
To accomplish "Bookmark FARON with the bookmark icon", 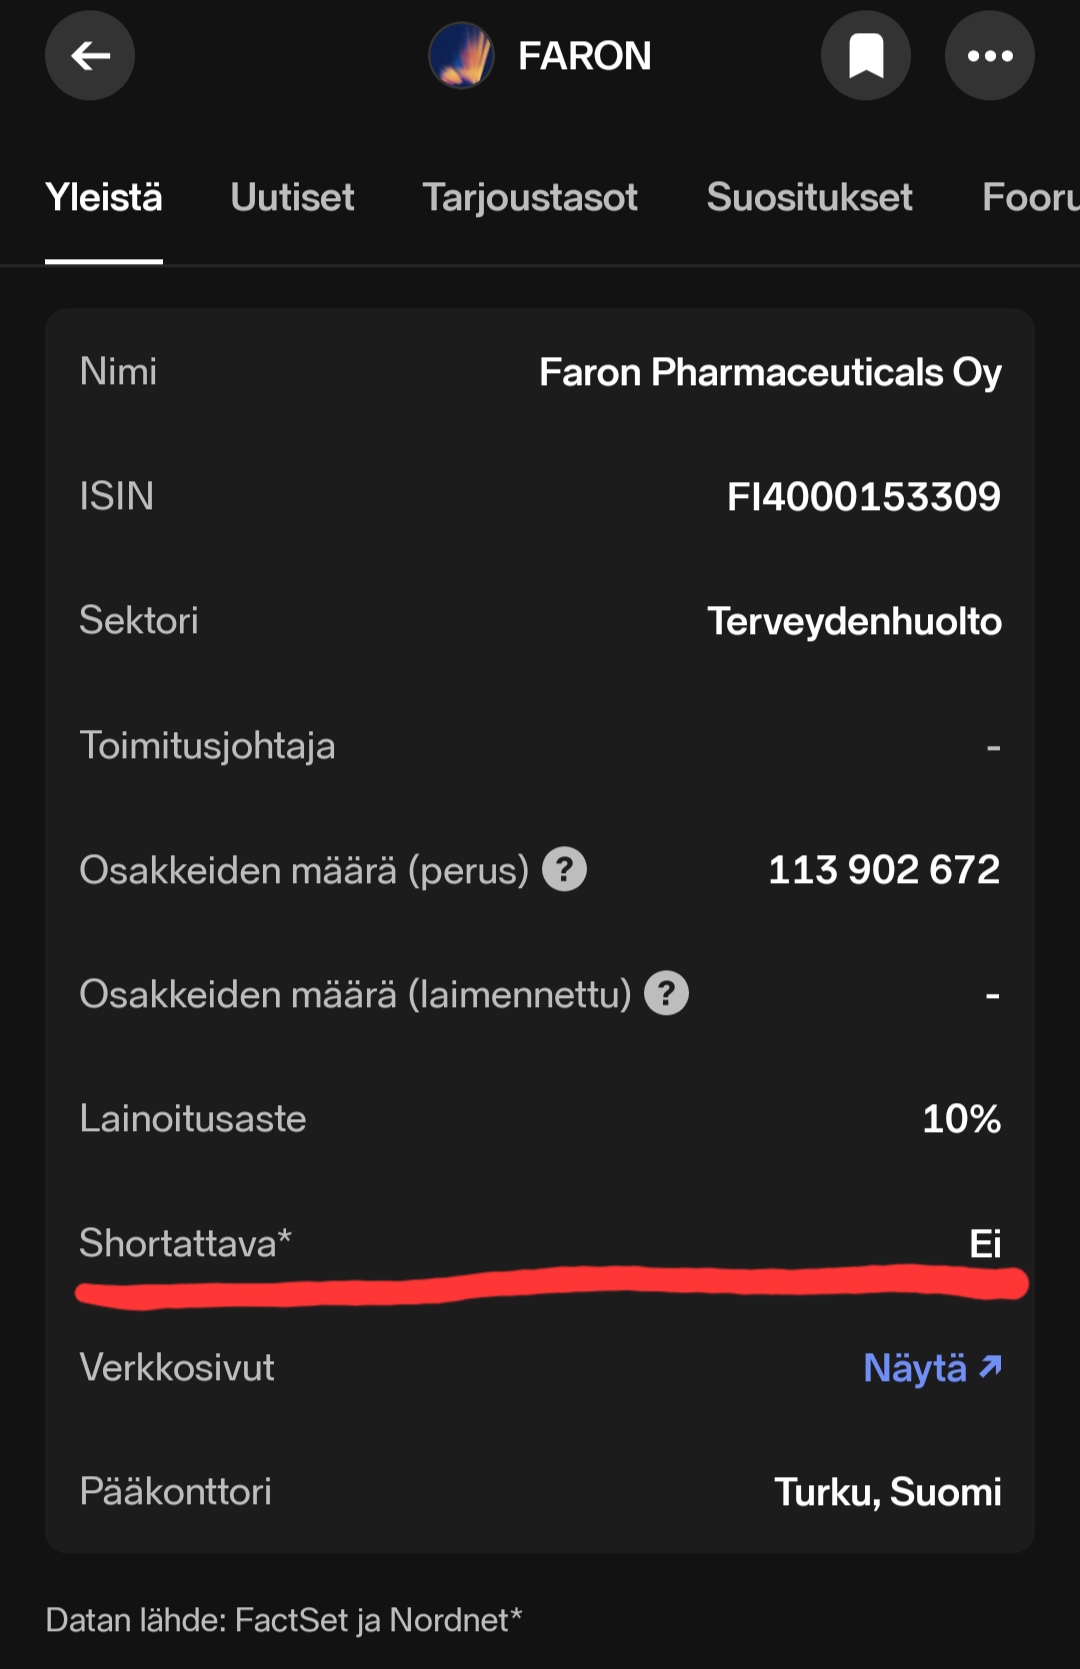I will pyautogui.click(x=866, y=56).
